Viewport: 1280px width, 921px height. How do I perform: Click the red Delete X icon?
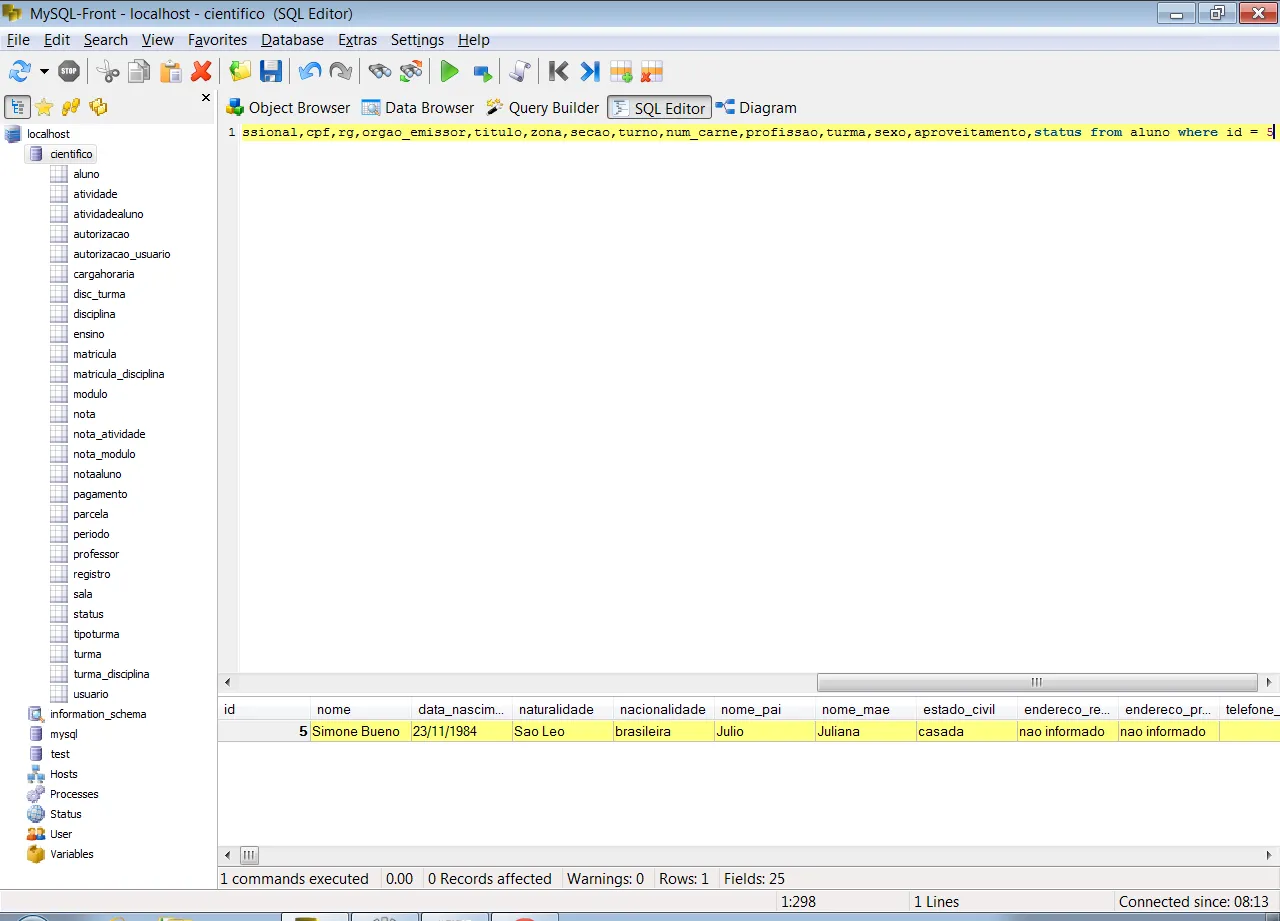click(x=201, y=71)
